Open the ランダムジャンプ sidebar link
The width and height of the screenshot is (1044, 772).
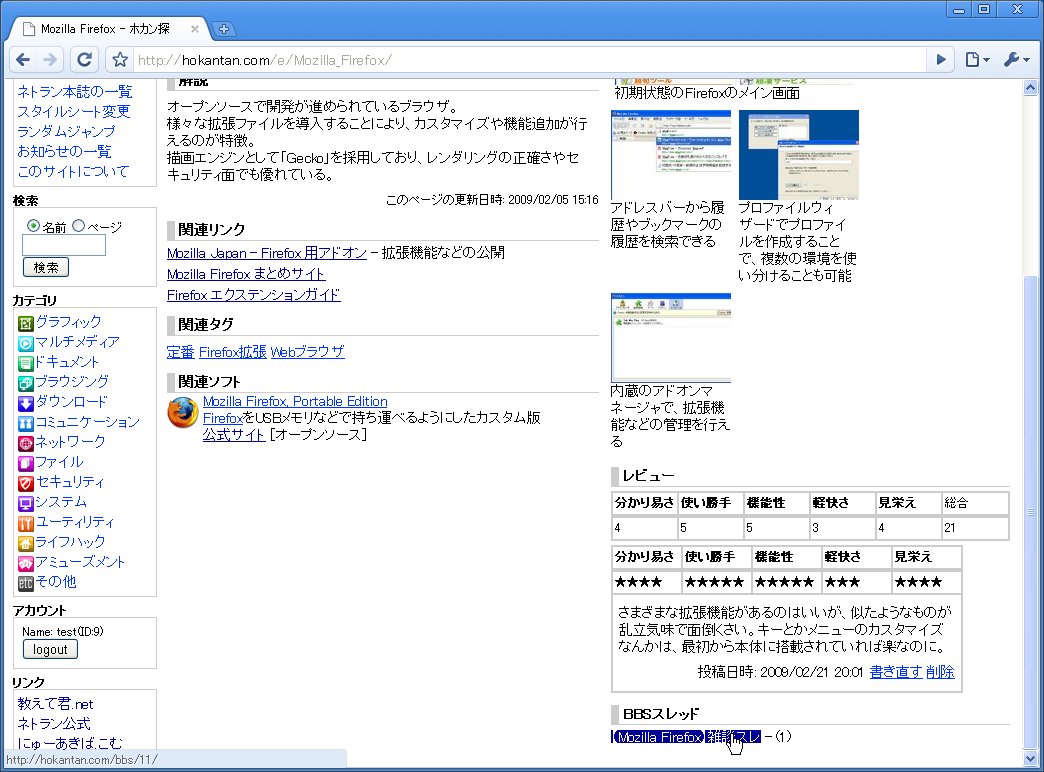click(66, 131)
